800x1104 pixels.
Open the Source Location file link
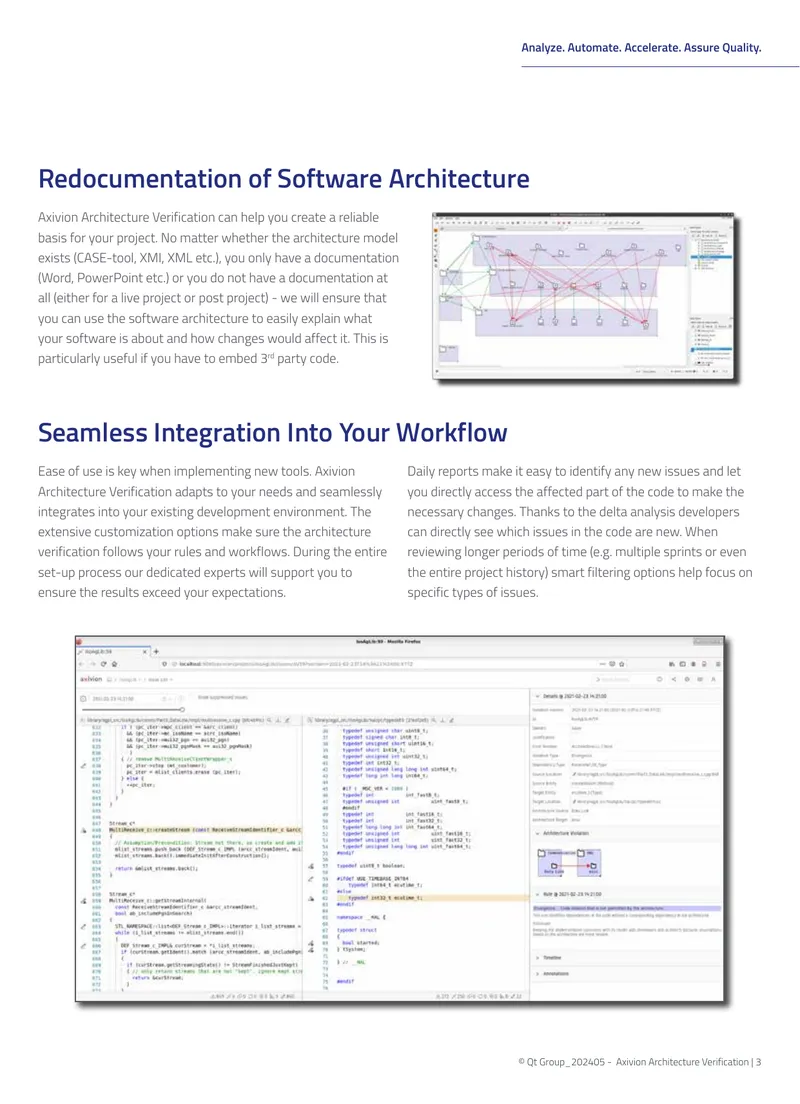[646, 774]
